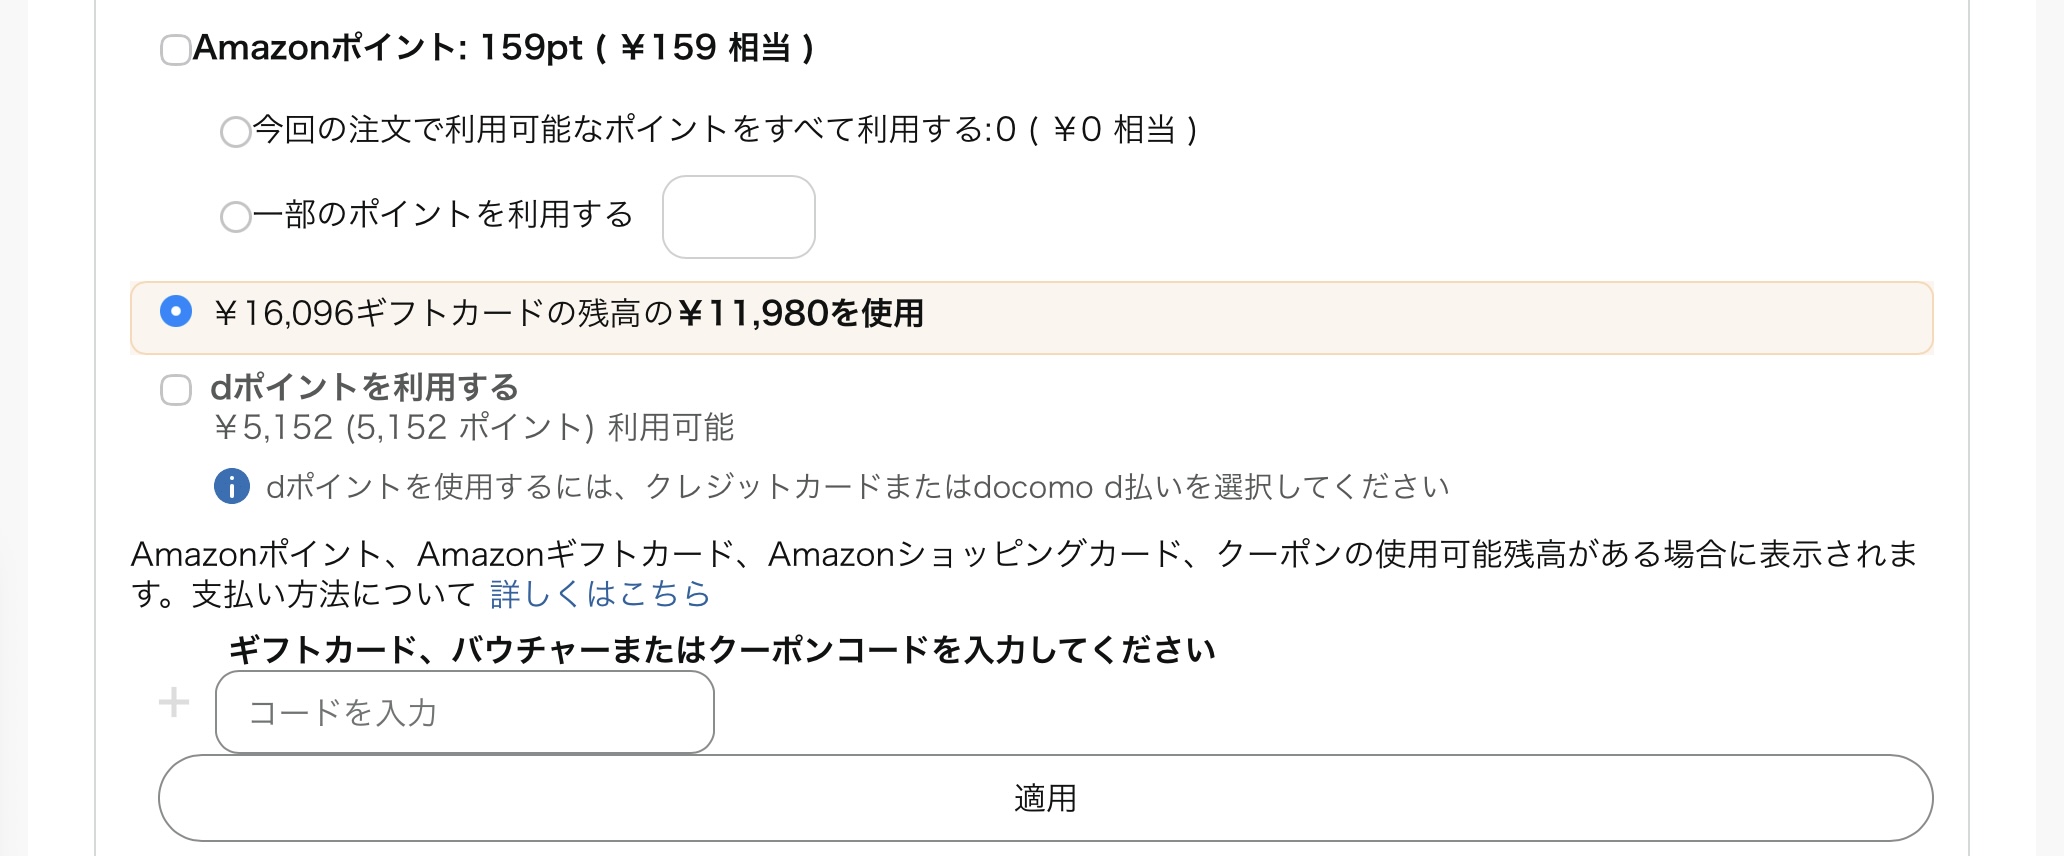Click the blue info icon
The height and width of the screenshot is (856, 2064).
pos(232,487)
